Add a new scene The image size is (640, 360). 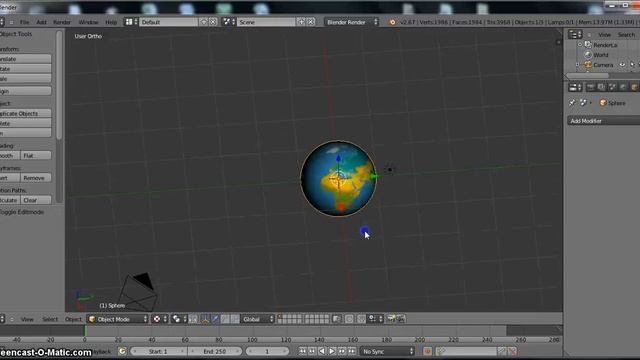301,22
